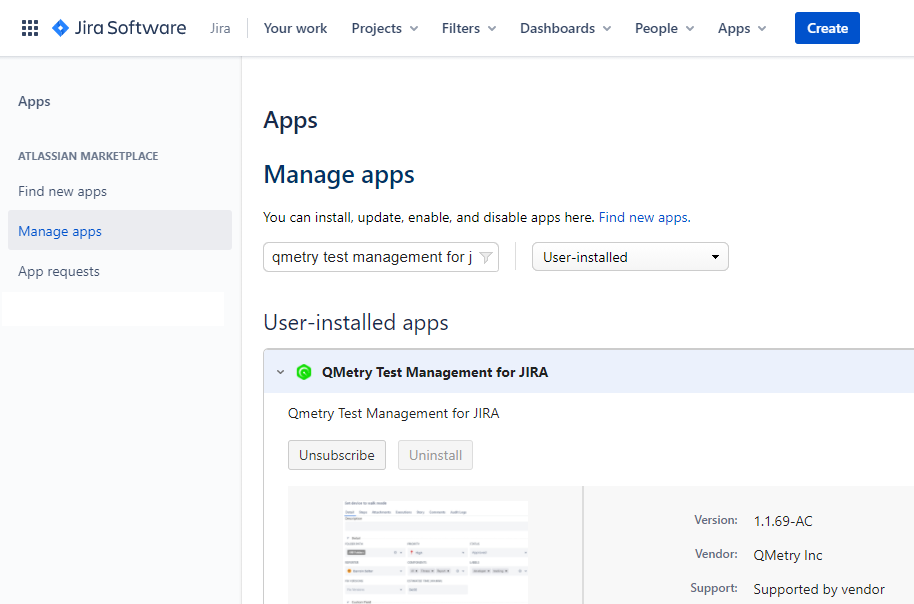Select "App requests" in the sidebar
Image resolution: width=914 pixels, height=604 pixels.
(59, 270)
